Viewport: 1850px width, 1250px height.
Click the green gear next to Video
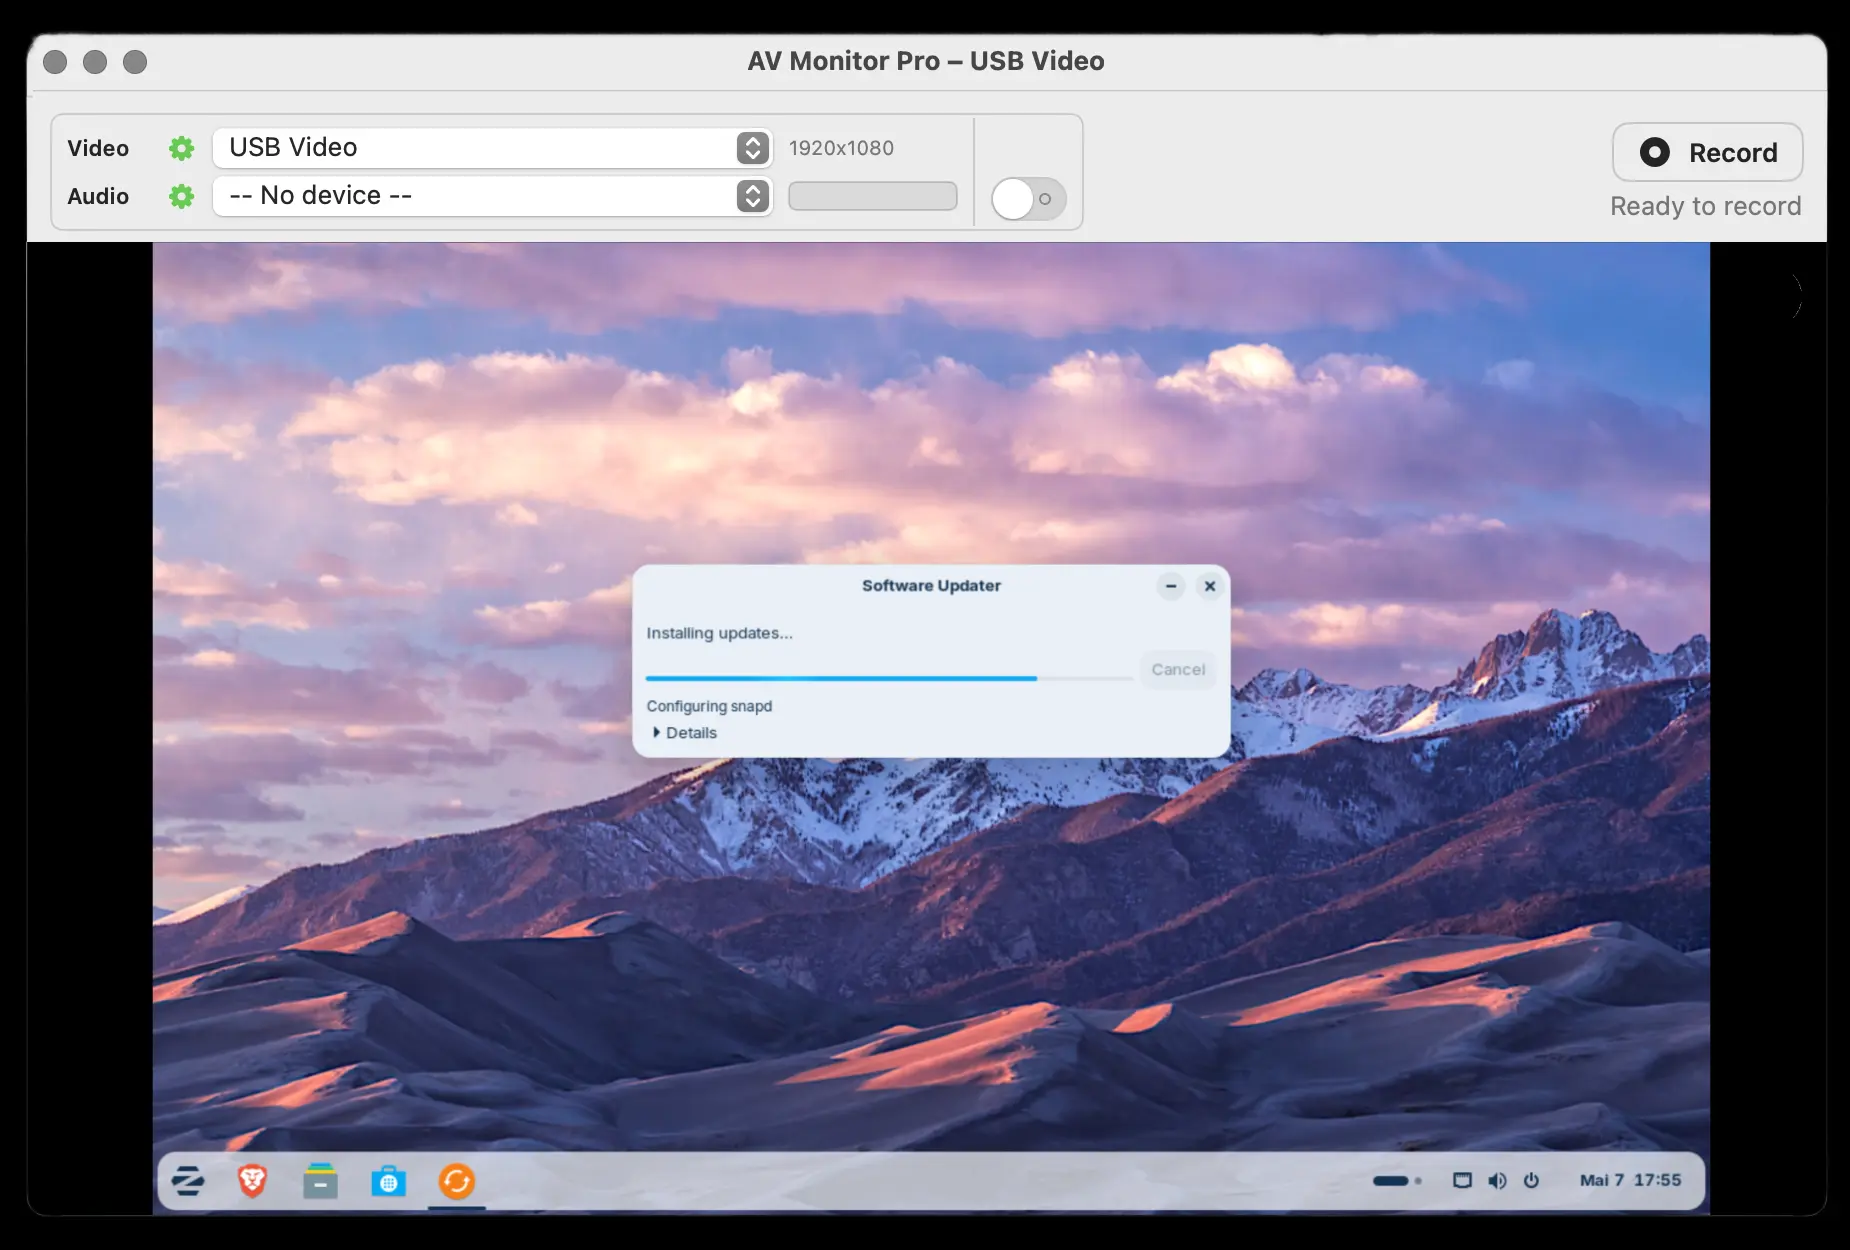(x=181, y=148)
